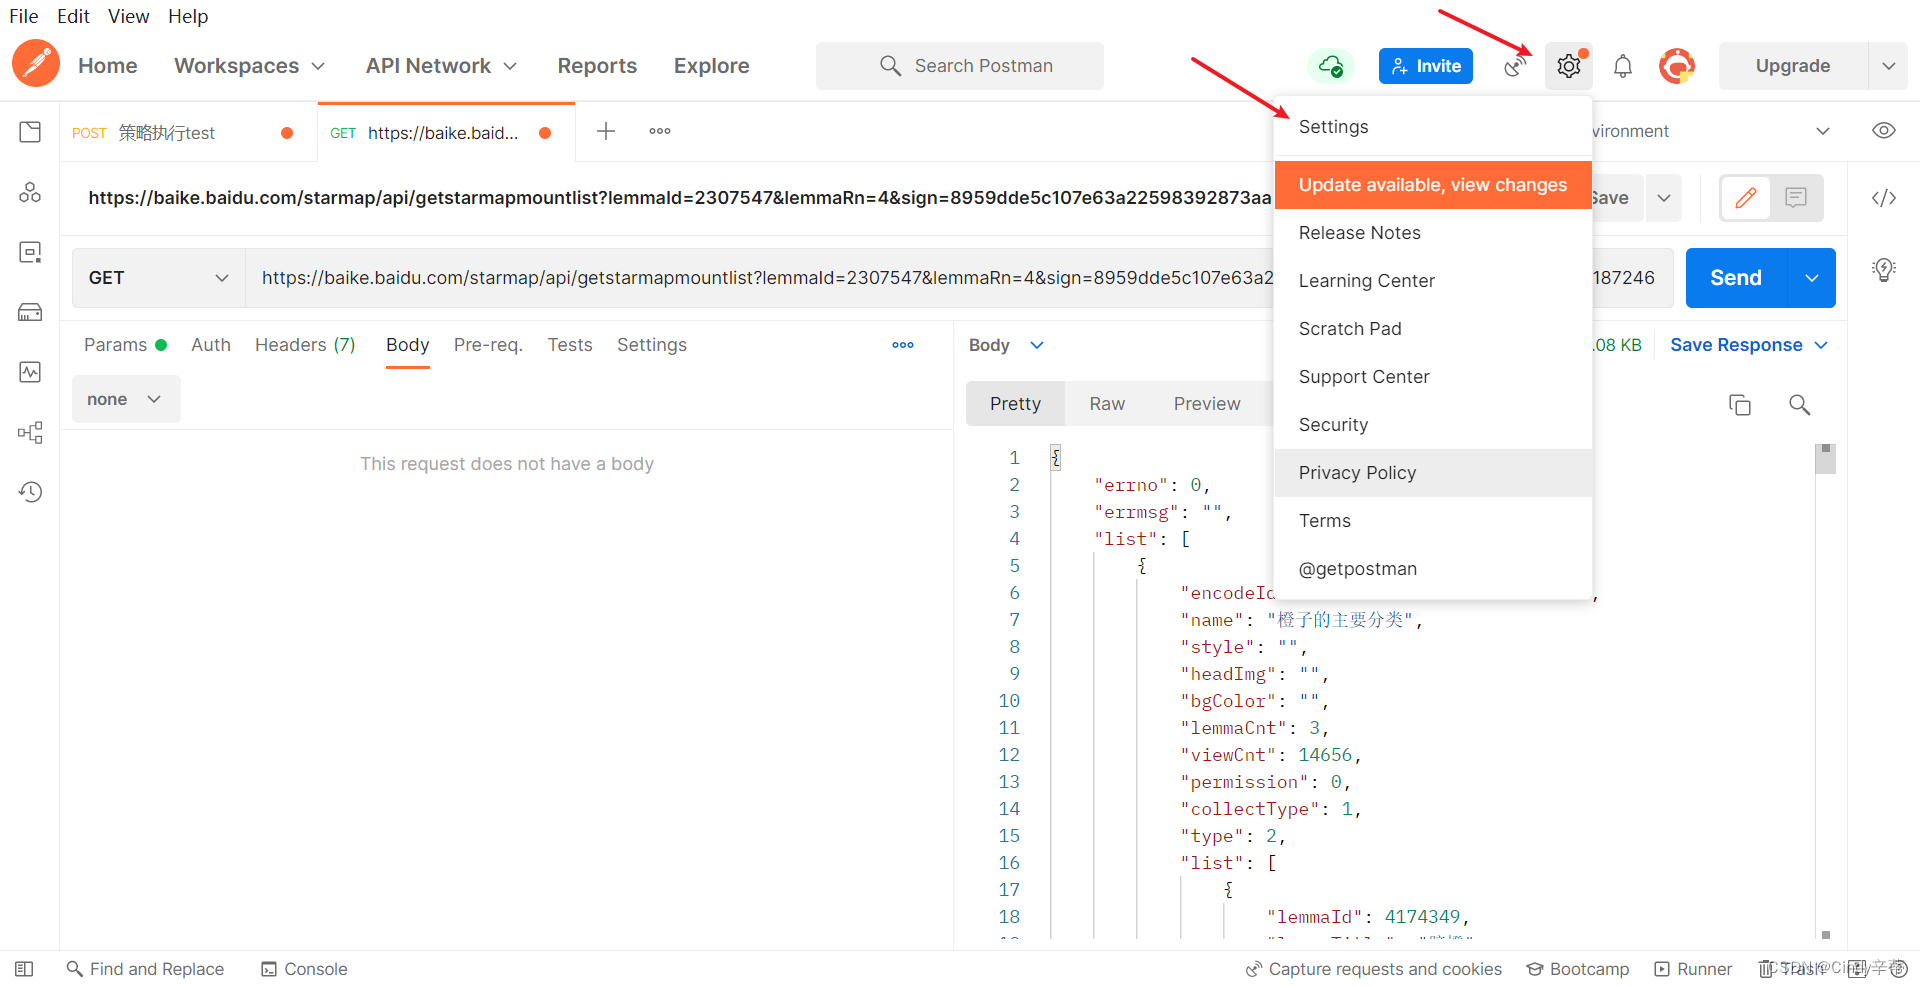
Task: Select Settings from the gear menu
Action: (1433, 127)
